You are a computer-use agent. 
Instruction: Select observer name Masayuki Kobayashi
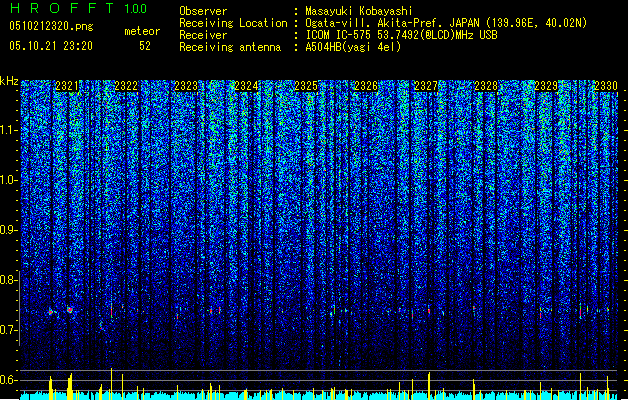359,11
